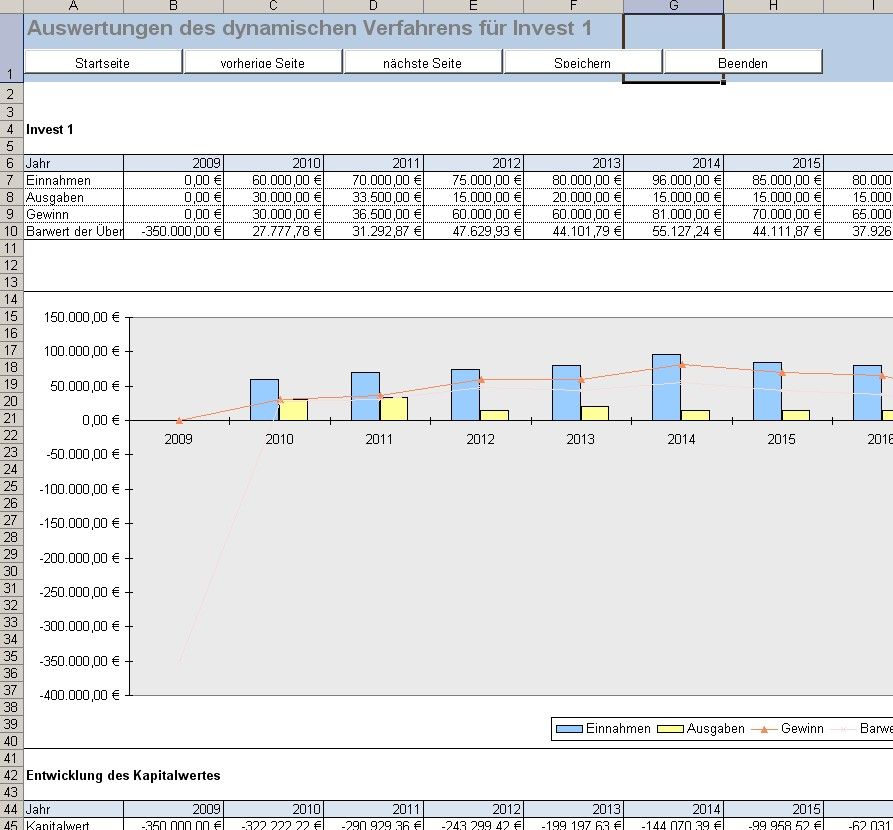Select column E header

coord(473,6)
